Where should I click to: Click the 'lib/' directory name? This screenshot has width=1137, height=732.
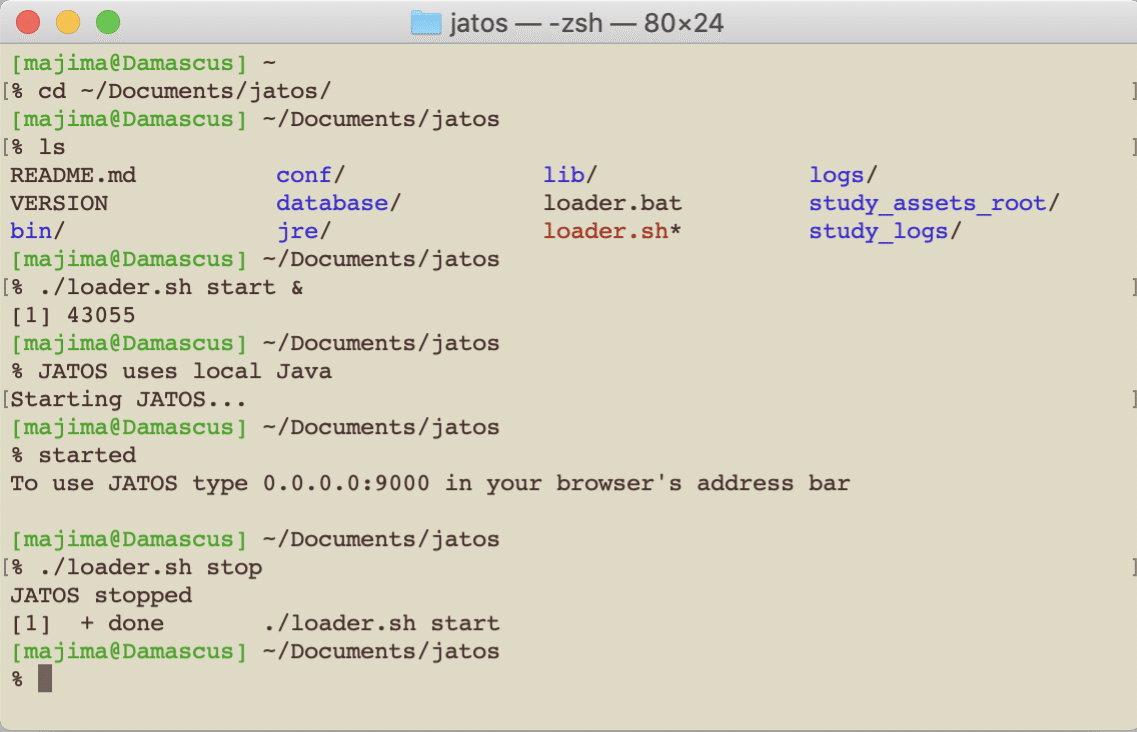(570, 176)
